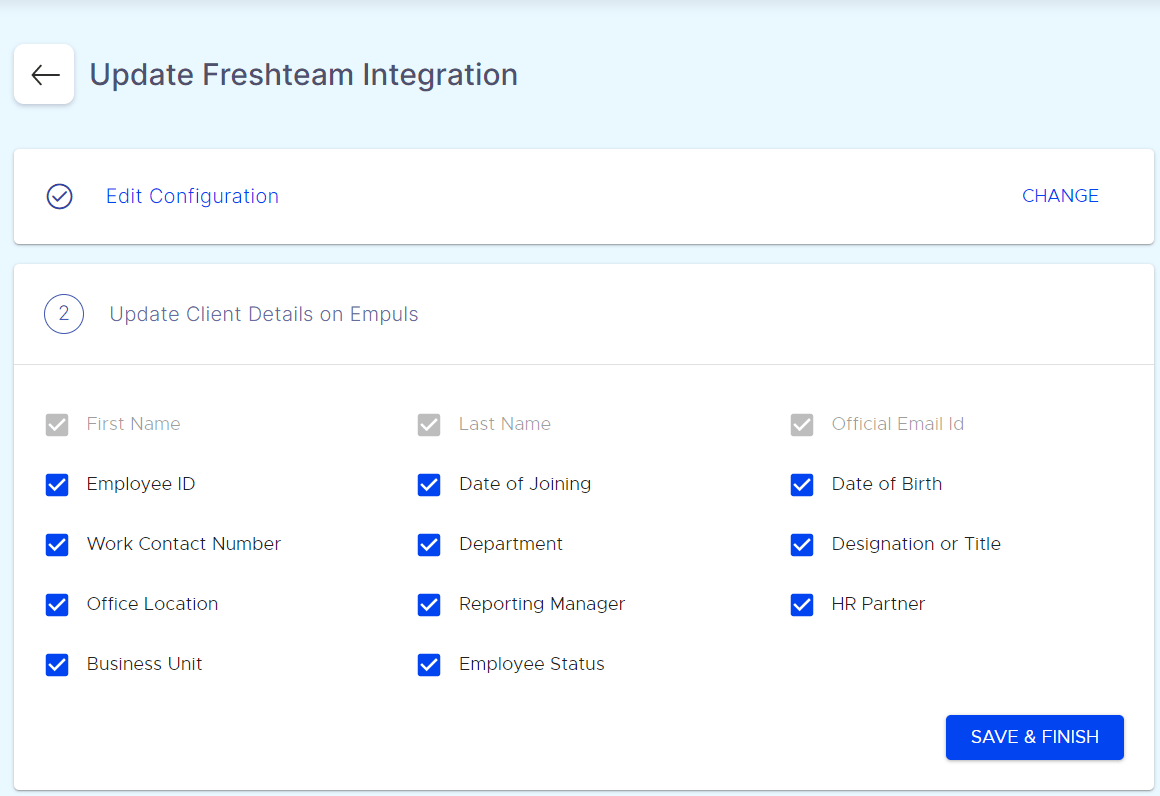Image resolution: width=1160 pixels, height=796 pixels.
Task: Uncheck the Employee ID checkbox
Action: 57,485
